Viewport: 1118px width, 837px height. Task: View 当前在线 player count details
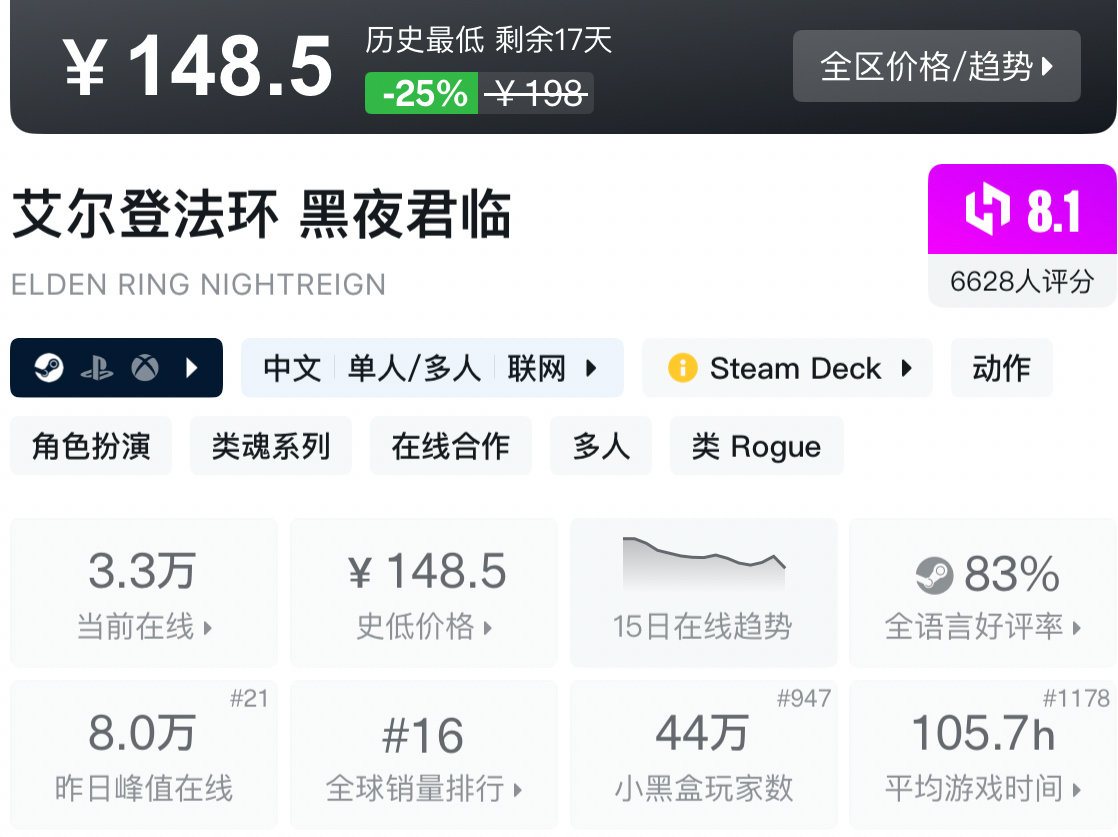click(144, 592)
